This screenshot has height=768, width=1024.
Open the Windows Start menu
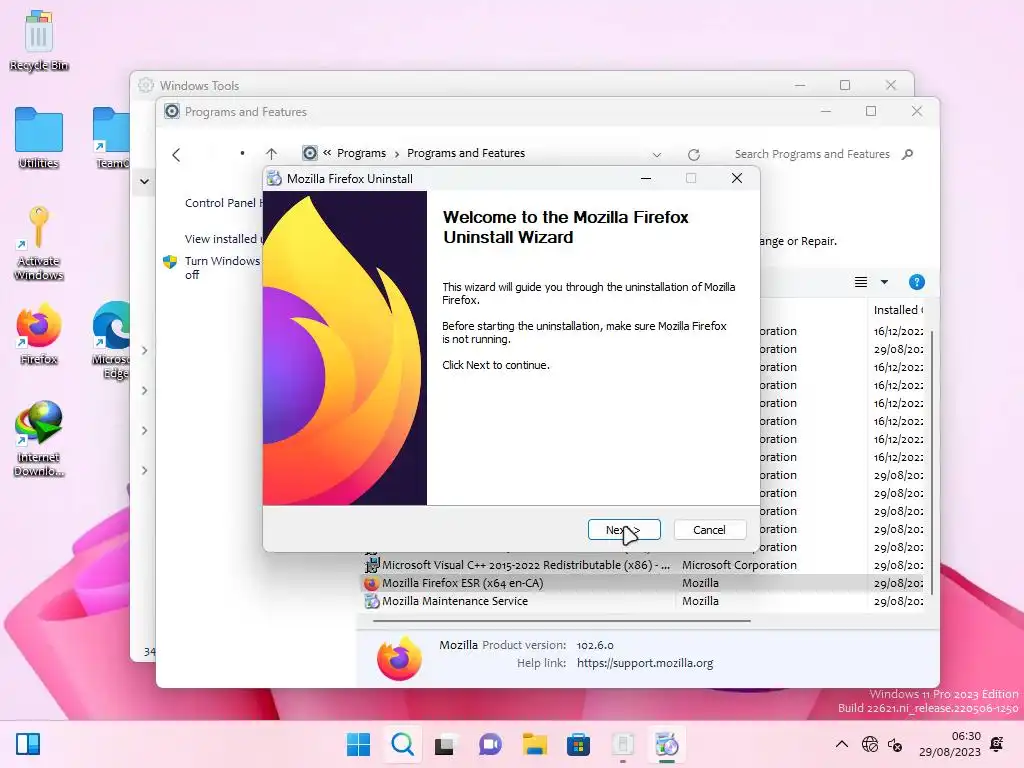358,744
